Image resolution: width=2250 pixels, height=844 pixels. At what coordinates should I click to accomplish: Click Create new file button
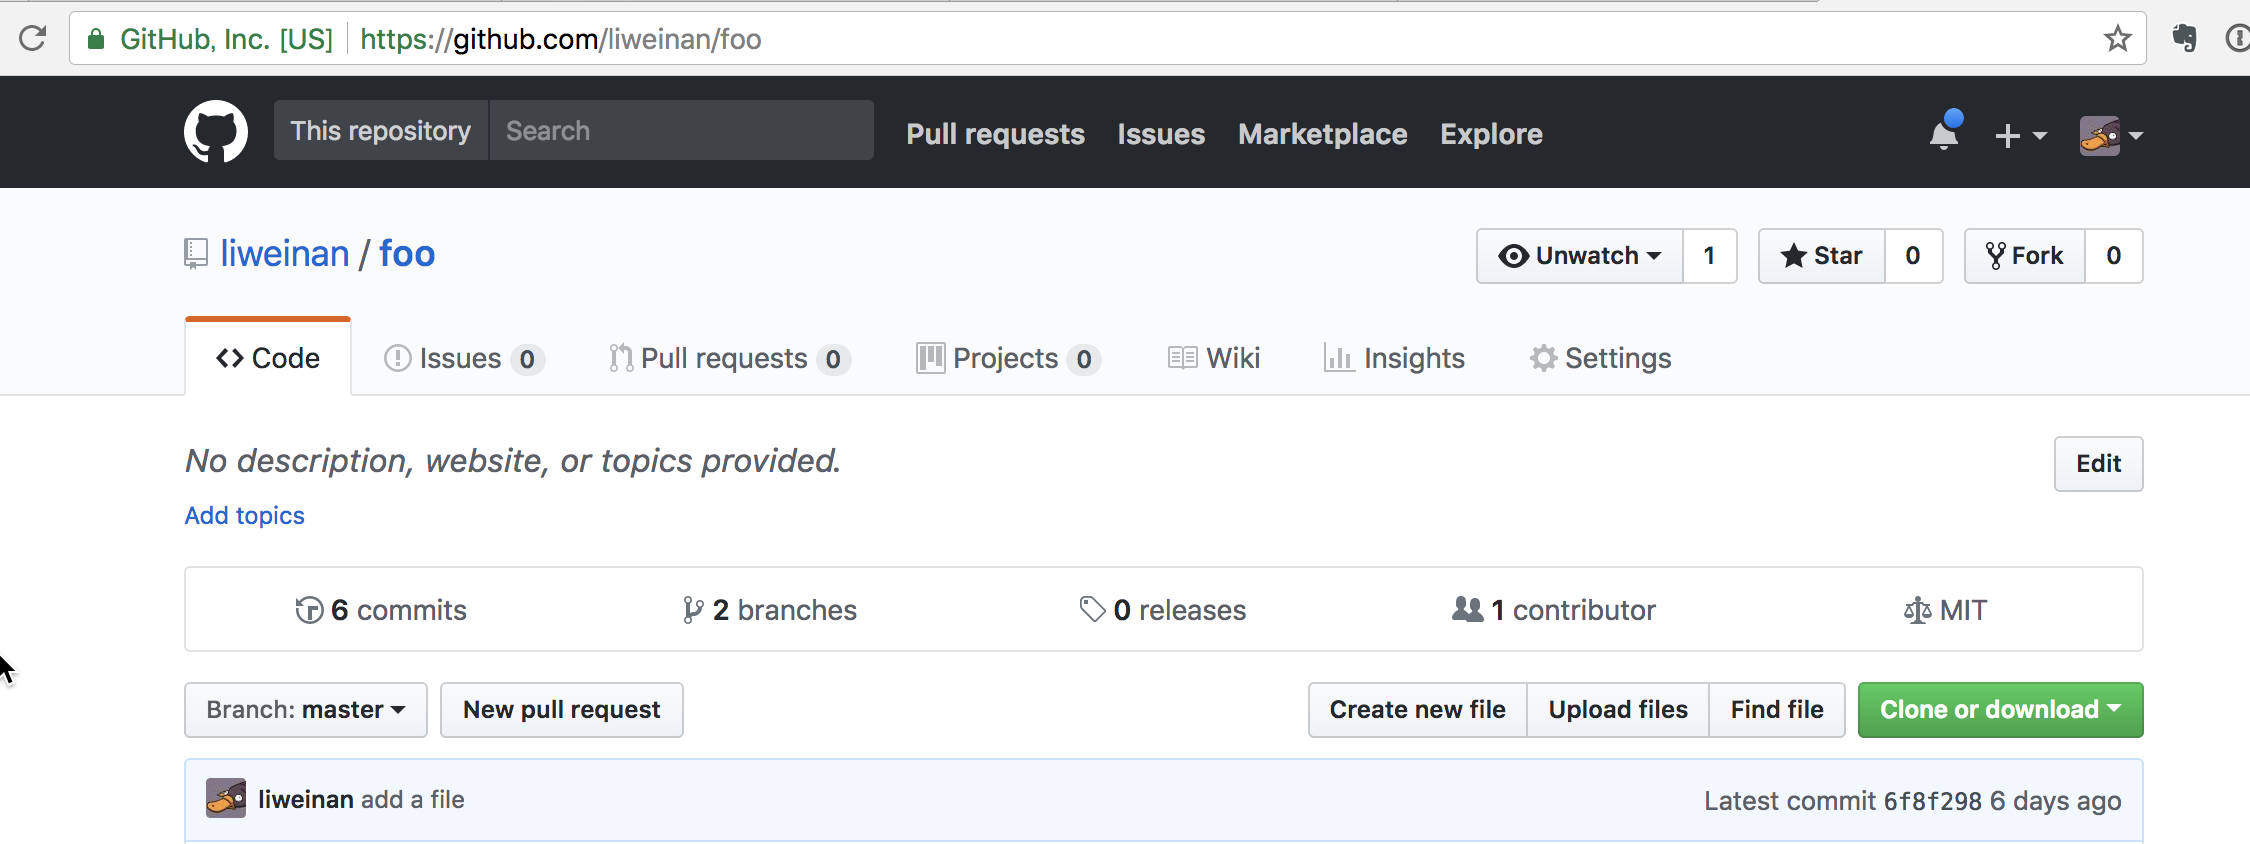[1417, 710]
